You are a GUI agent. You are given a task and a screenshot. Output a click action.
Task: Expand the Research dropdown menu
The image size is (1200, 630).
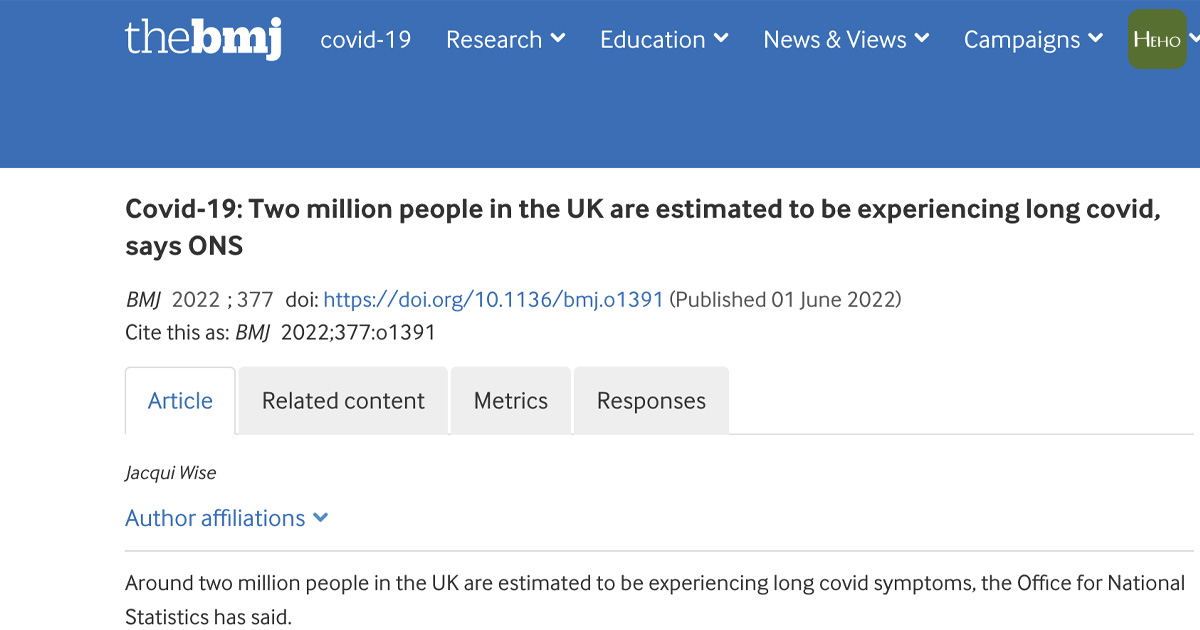click(505, 40)
